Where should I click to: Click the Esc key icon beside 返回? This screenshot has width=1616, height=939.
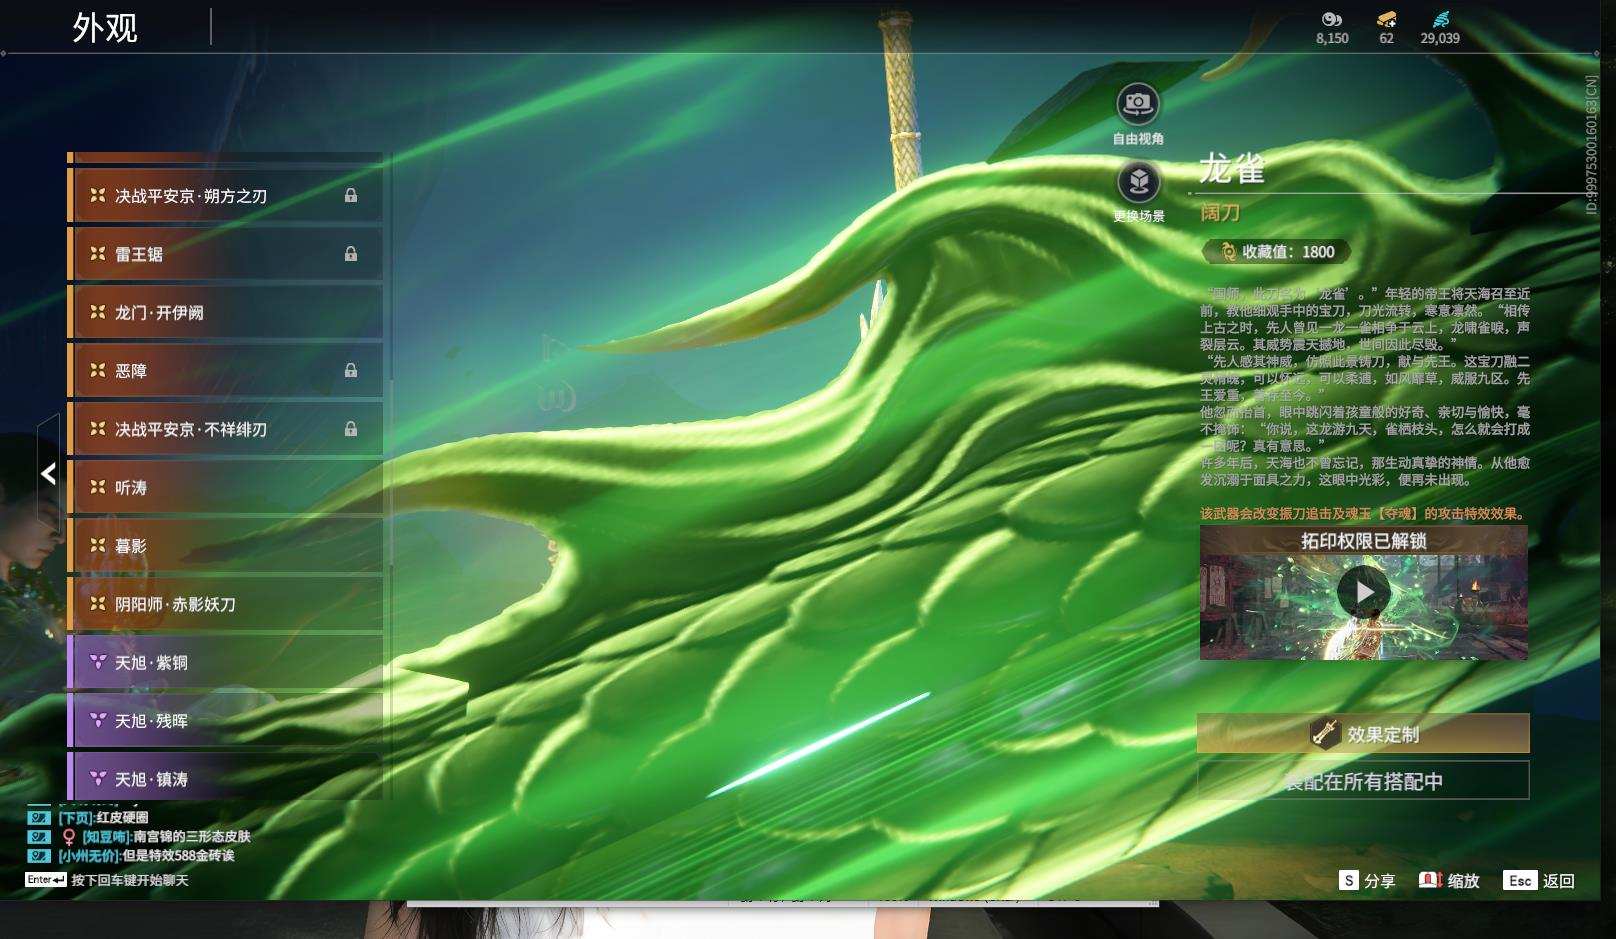(1520, 880)
